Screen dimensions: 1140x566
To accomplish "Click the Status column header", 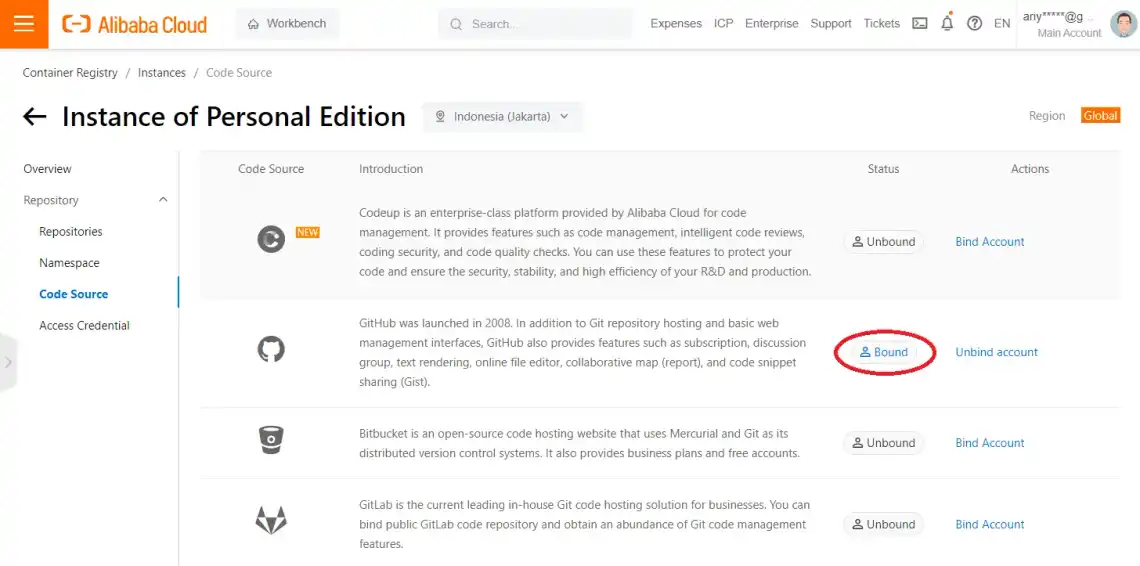I will click(x=883, y=169).
